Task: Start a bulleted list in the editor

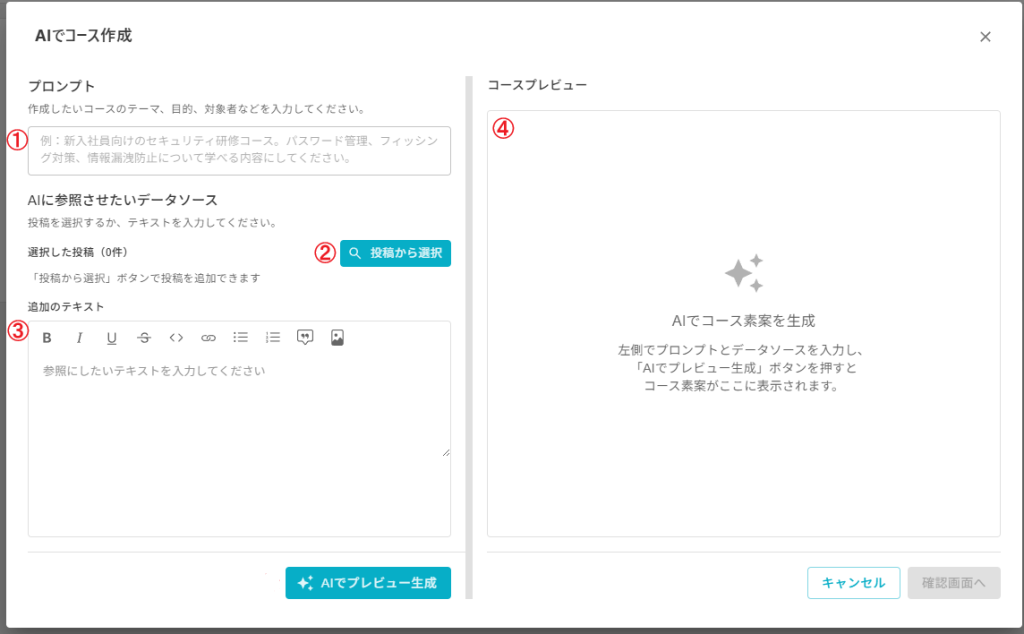Action: (240, 338)
